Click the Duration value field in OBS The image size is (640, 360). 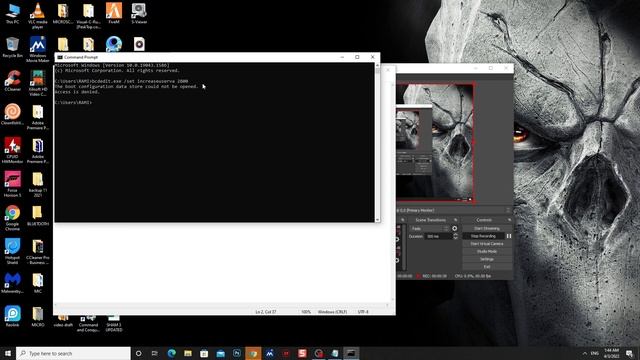click(438, 236)
